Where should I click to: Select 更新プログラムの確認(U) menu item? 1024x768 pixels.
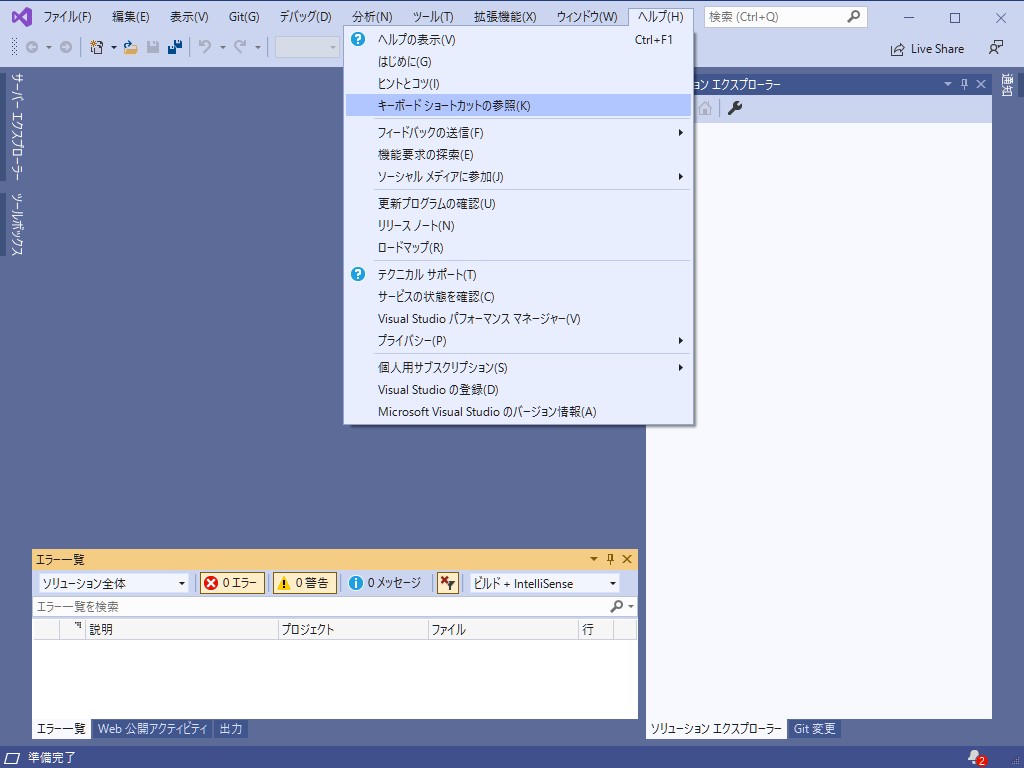pyautogui.click(x=518, y=204)
